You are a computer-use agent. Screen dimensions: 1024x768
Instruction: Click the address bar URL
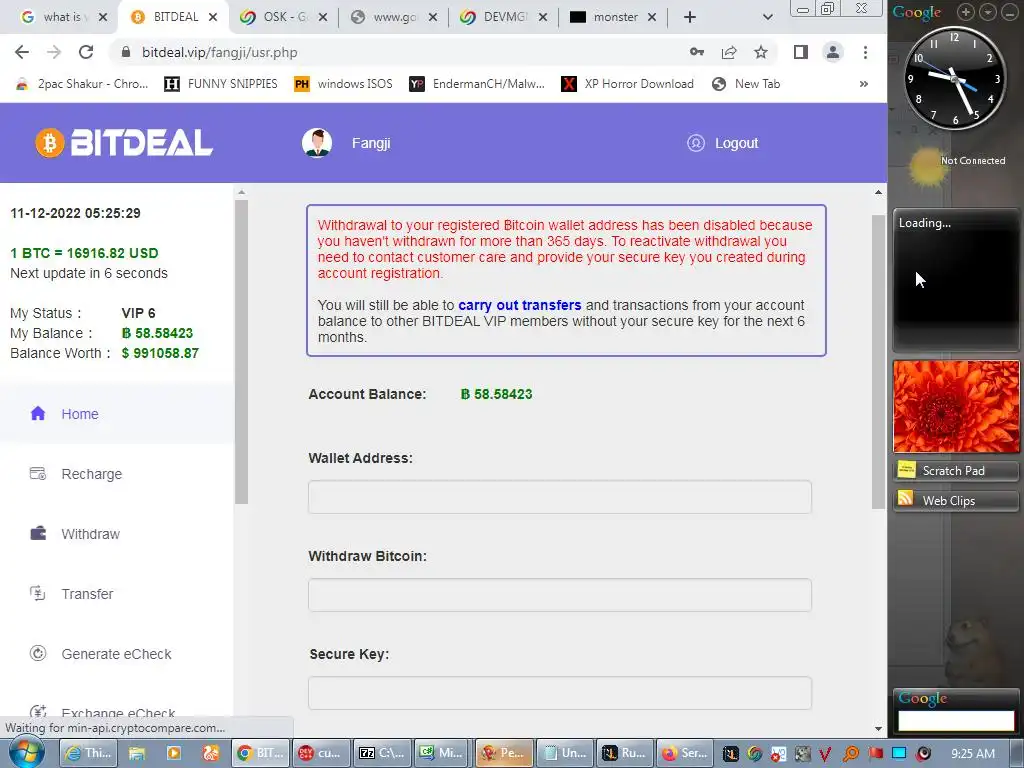click(219, 52)
